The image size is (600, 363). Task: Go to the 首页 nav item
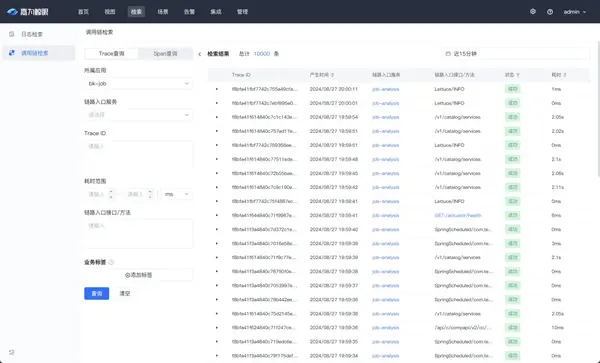[x=83, y=12]
